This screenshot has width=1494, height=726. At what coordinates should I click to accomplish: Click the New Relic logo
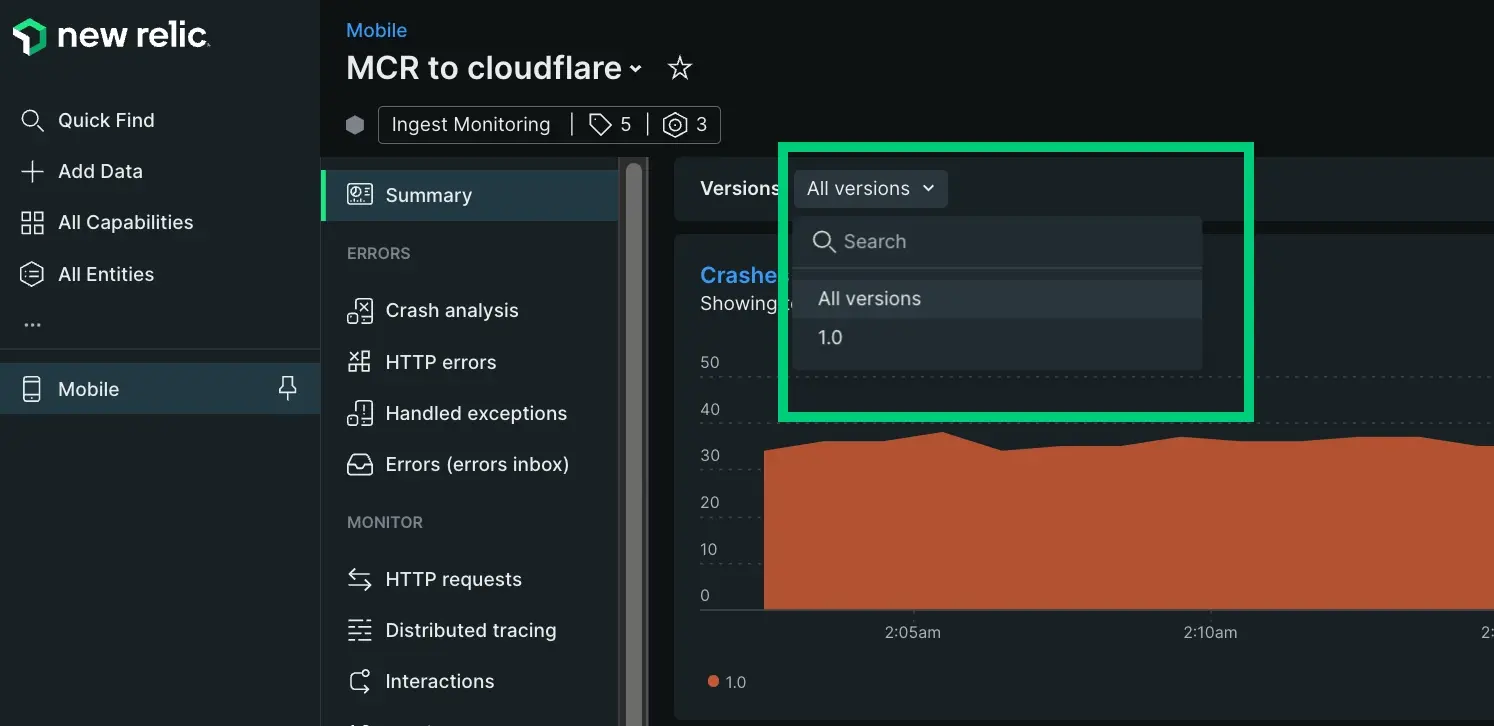[x=110, y=37]
